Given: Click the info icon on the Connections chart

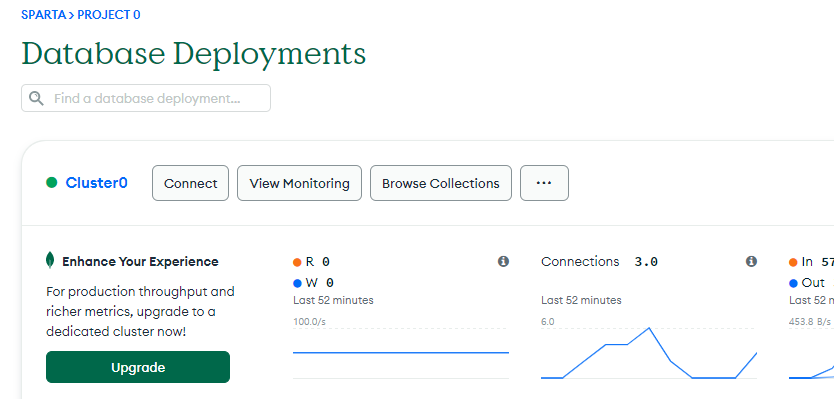Looking at the screenshot, I should 751,261.
